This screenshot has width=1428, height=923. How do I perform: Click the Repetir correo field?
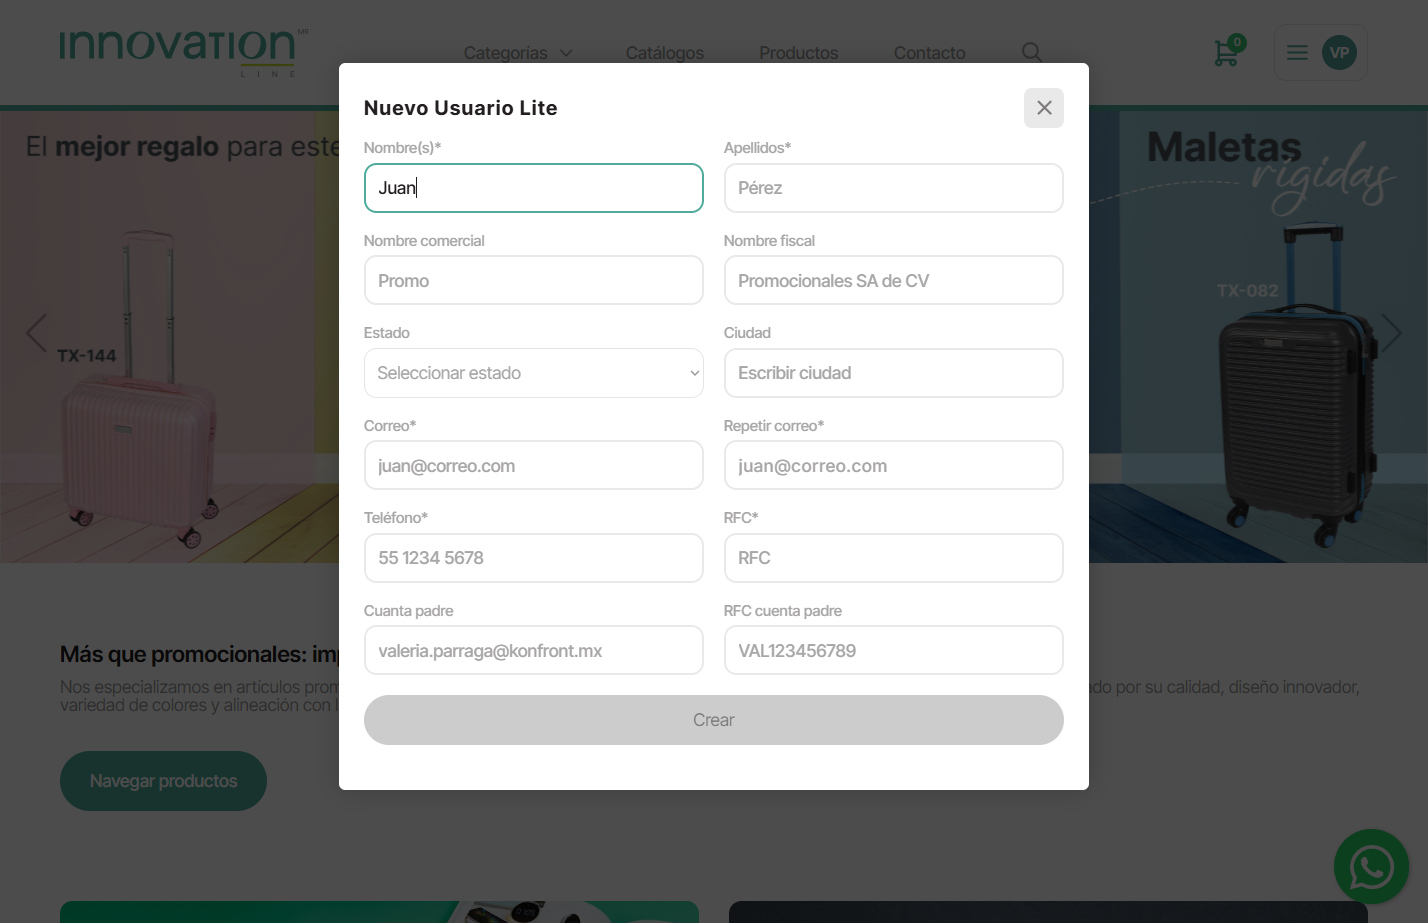tap(894, 465)
